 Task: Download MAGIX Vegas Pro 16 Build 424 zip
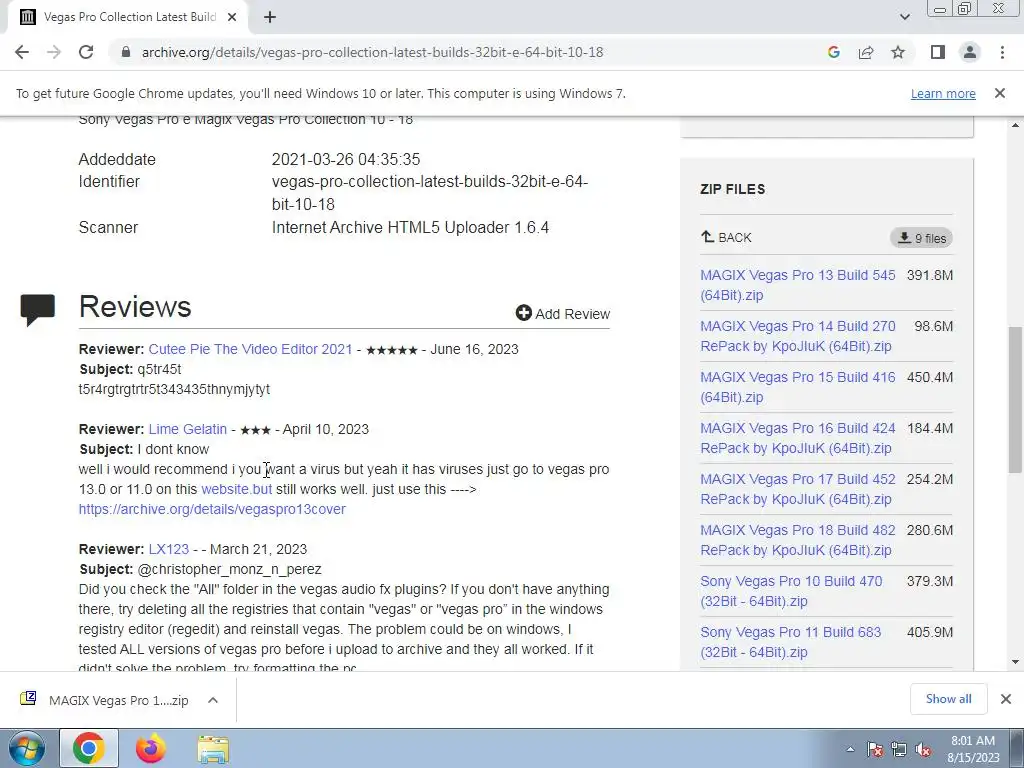pos(797,438)
